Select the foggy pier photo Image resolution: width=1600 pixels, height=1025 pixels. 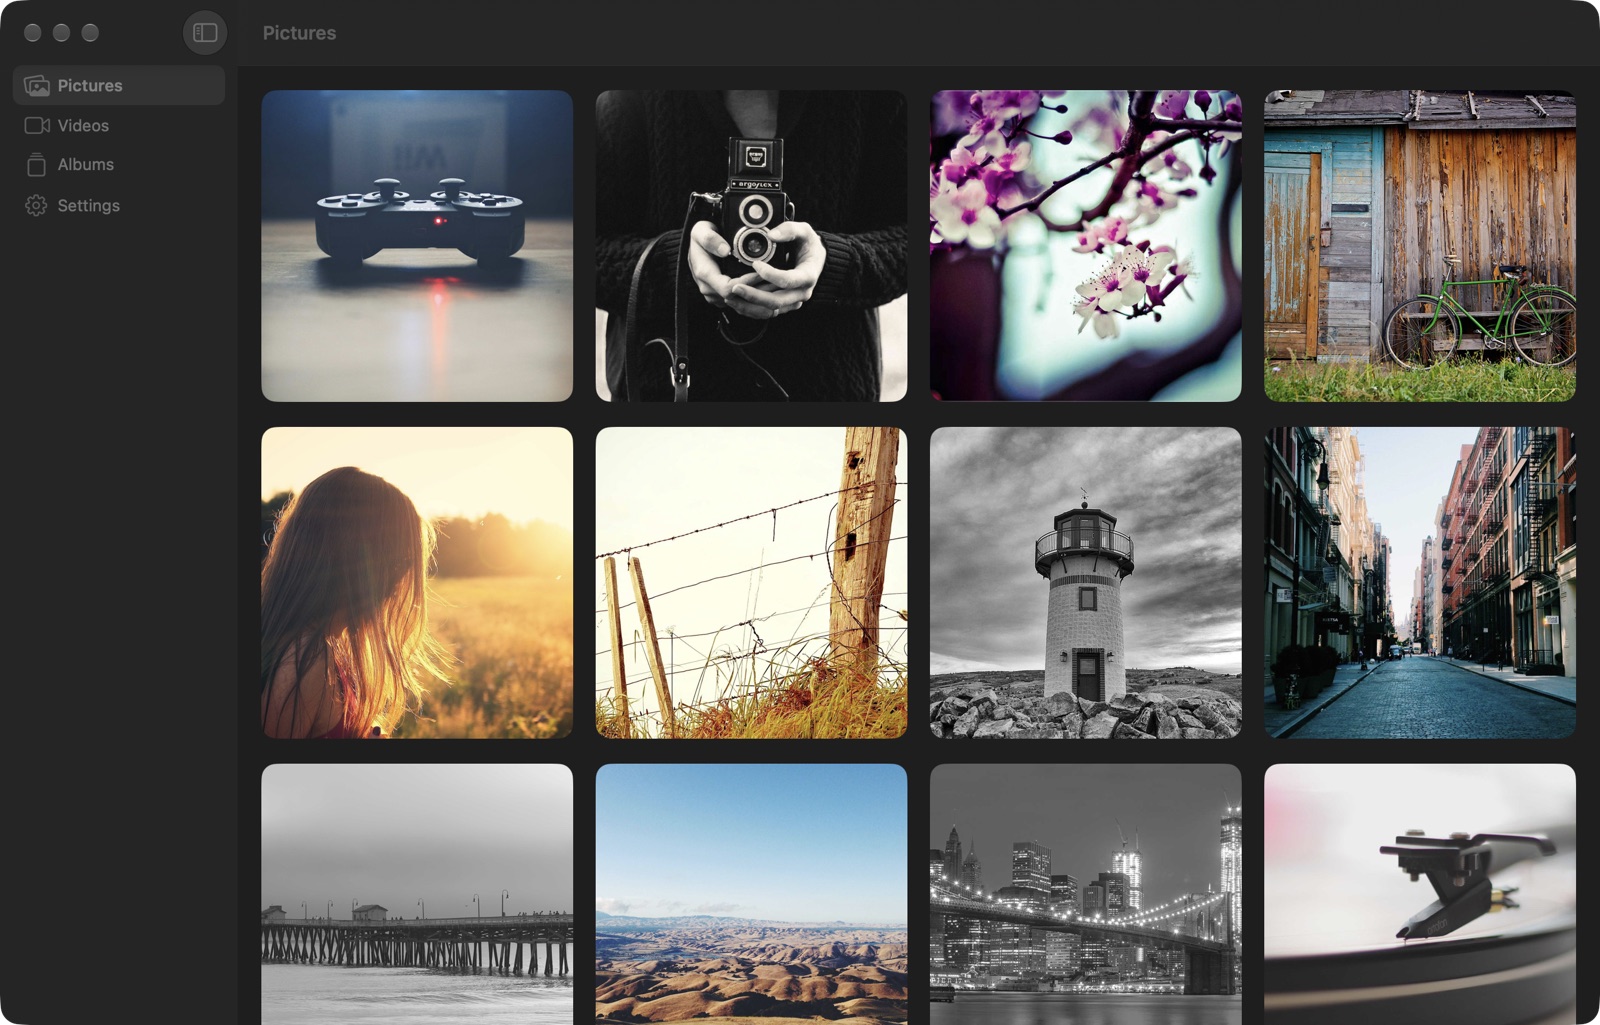(417, 894)
